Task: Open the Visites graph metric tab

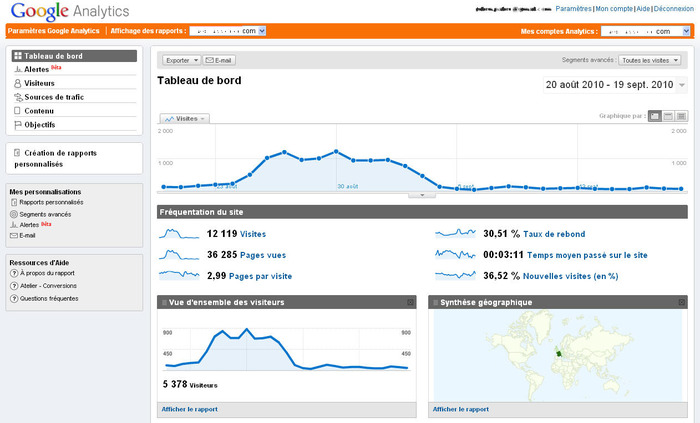Action: (x=184, y=118)
